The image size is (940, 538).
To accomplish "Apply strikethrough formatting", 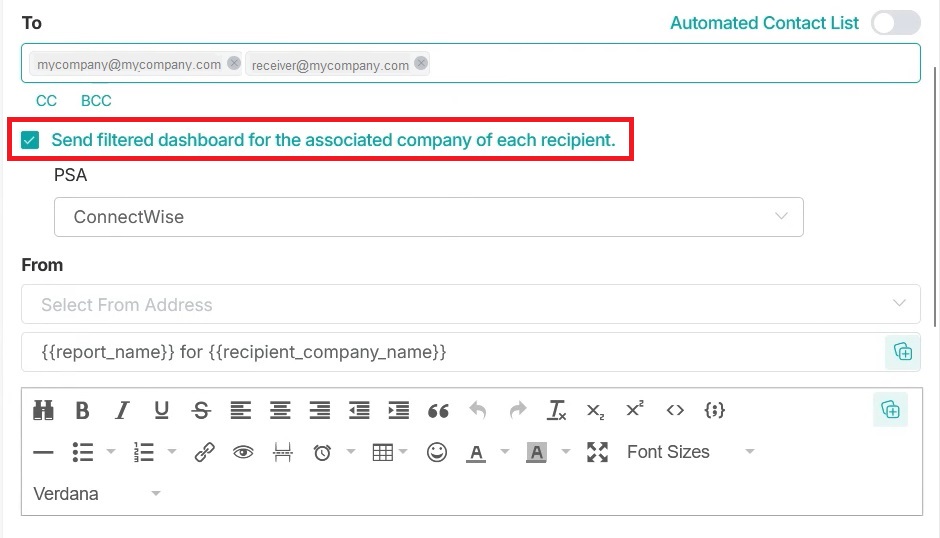I will point(201,410).
